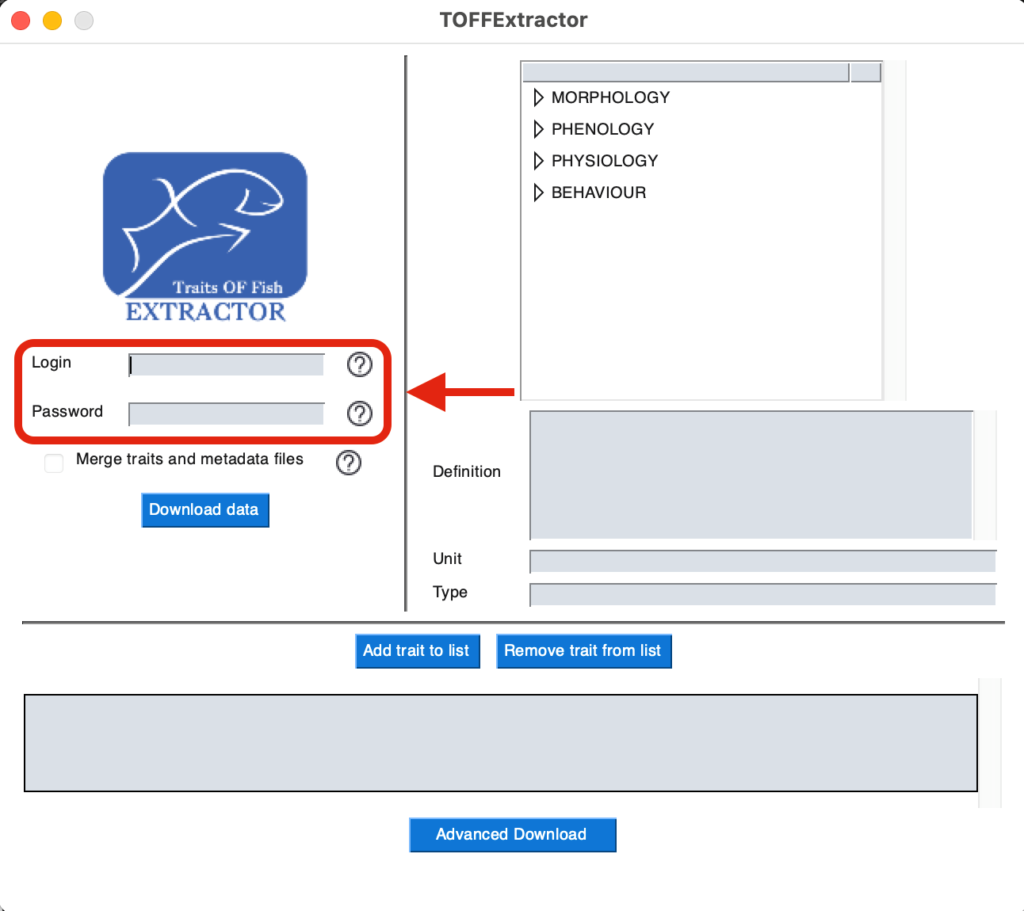
Task: Click the Unit field
Action: [x=762, y=561]
